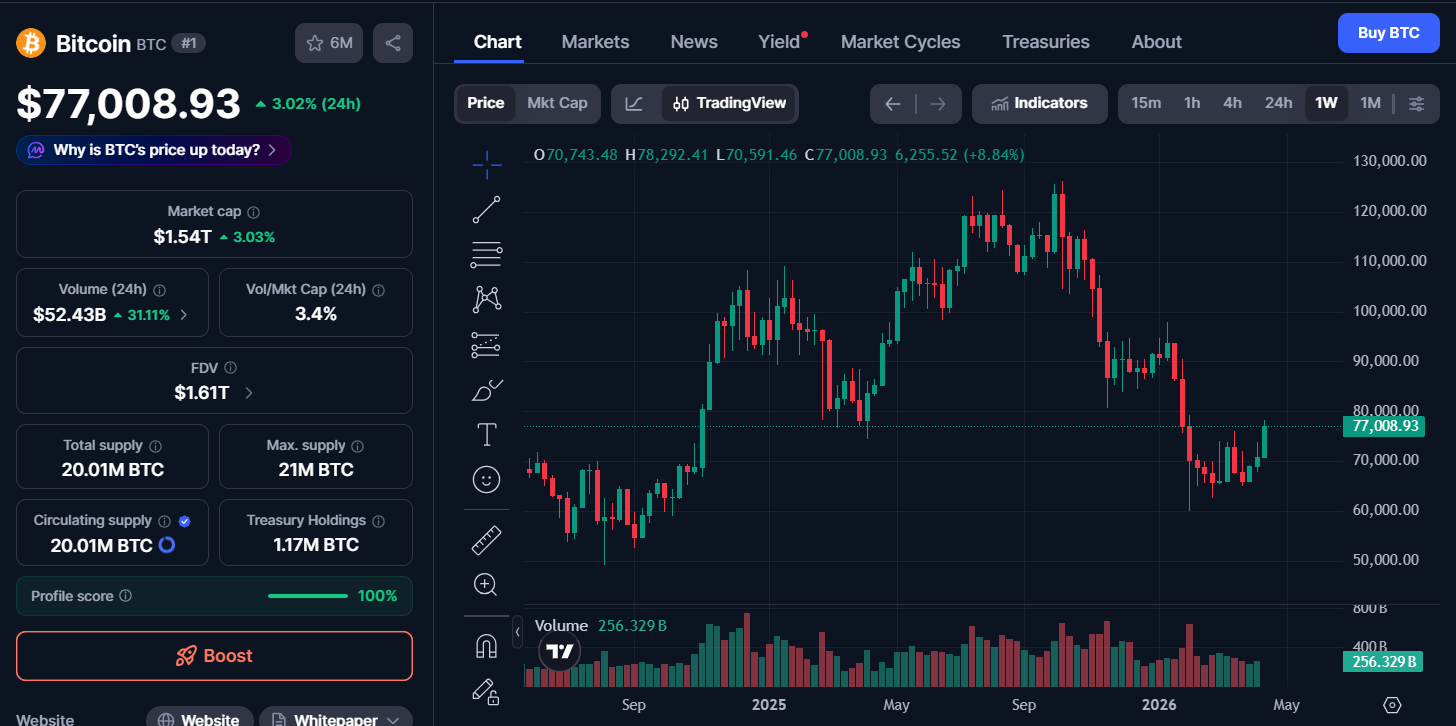Share Bitcoin page via share icon
Viewport: 1456px width, 726px height.
[393, 43]
